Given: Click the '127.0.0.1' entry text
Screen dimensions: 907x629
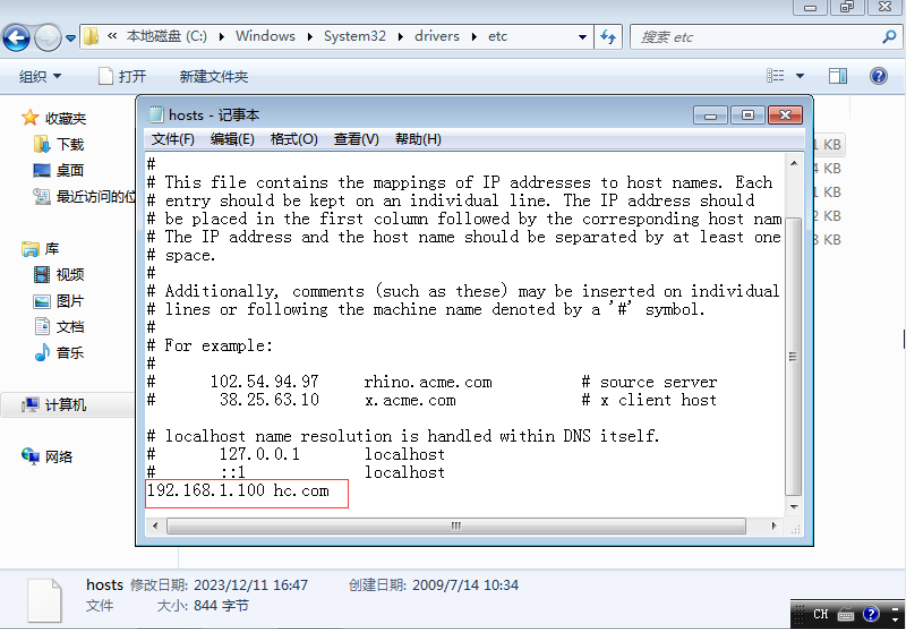Looking at the screenshot, I should pyautogui.click(x=260, y=454).
